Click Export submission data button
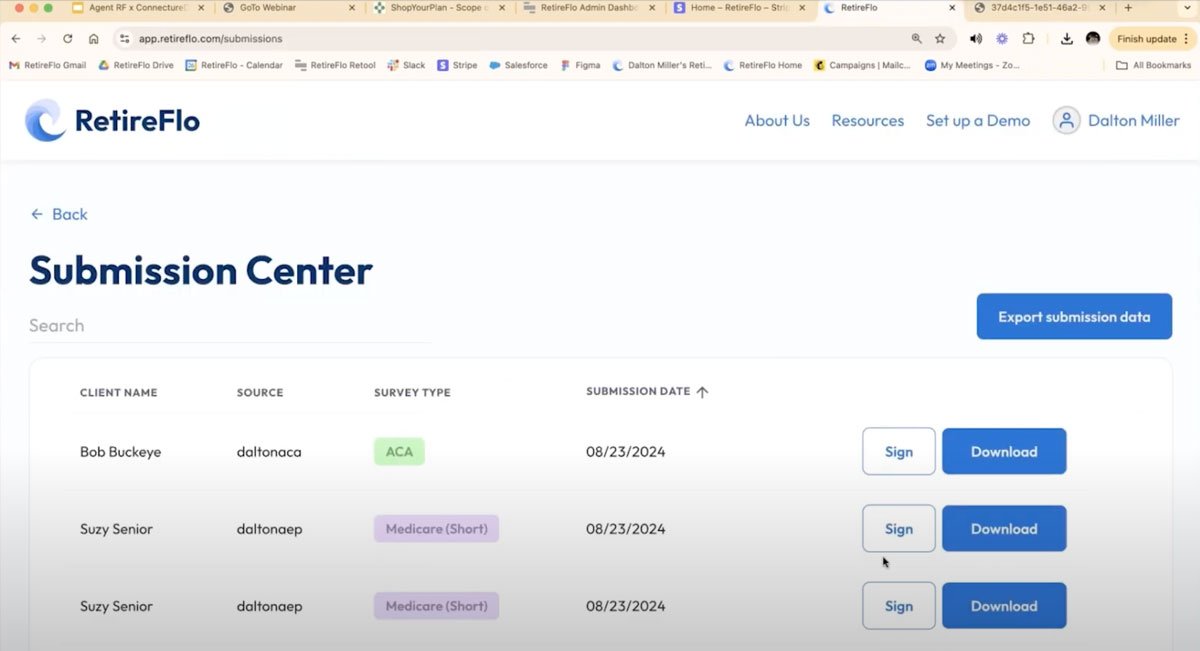1200x651 pixels. tap(1074, 317)
